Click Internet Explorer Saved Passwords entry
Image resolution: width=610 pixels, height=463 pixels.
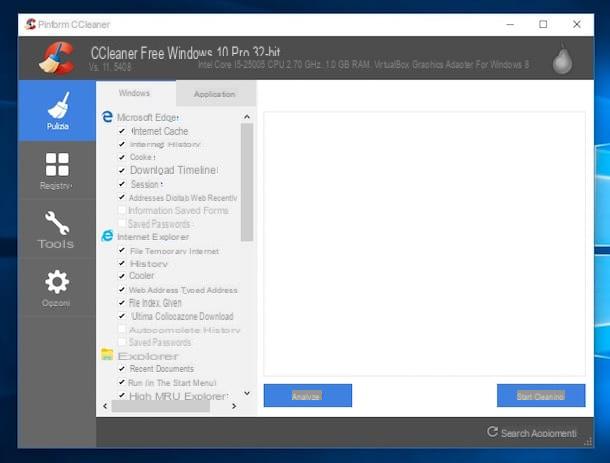click(160, 342)
